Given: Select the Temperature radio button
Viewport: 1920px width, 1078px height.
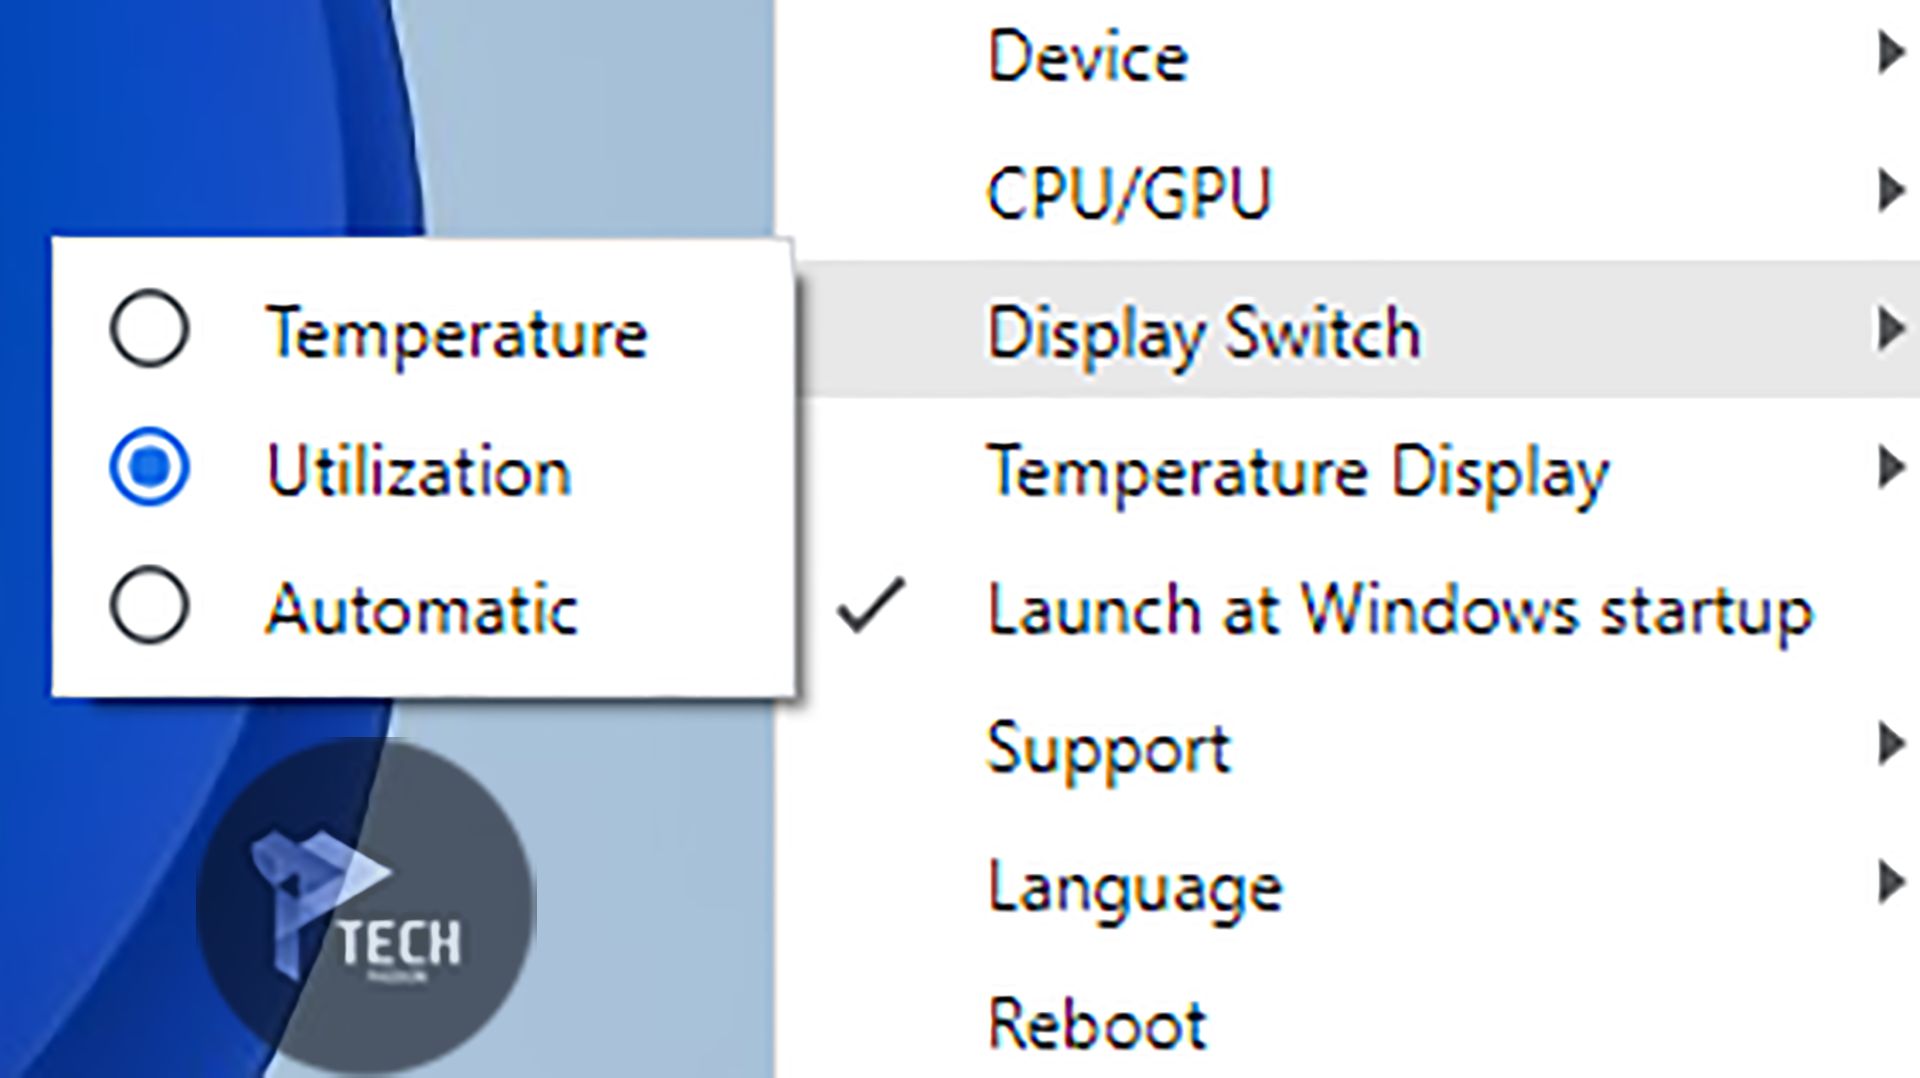Looking at the screenshot, I should point(149,328).
